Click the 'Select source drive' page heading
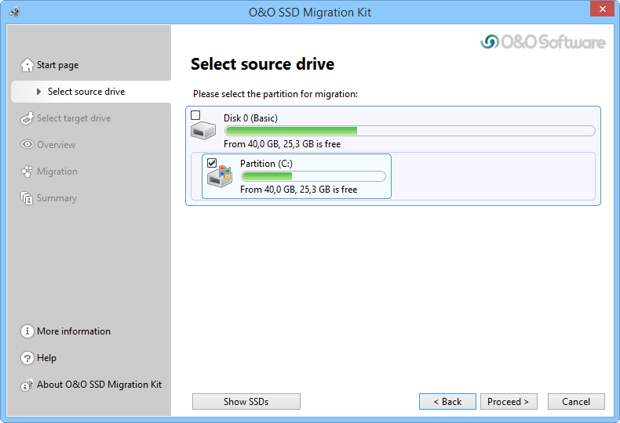The image size is (620, 423). (263, 64)
